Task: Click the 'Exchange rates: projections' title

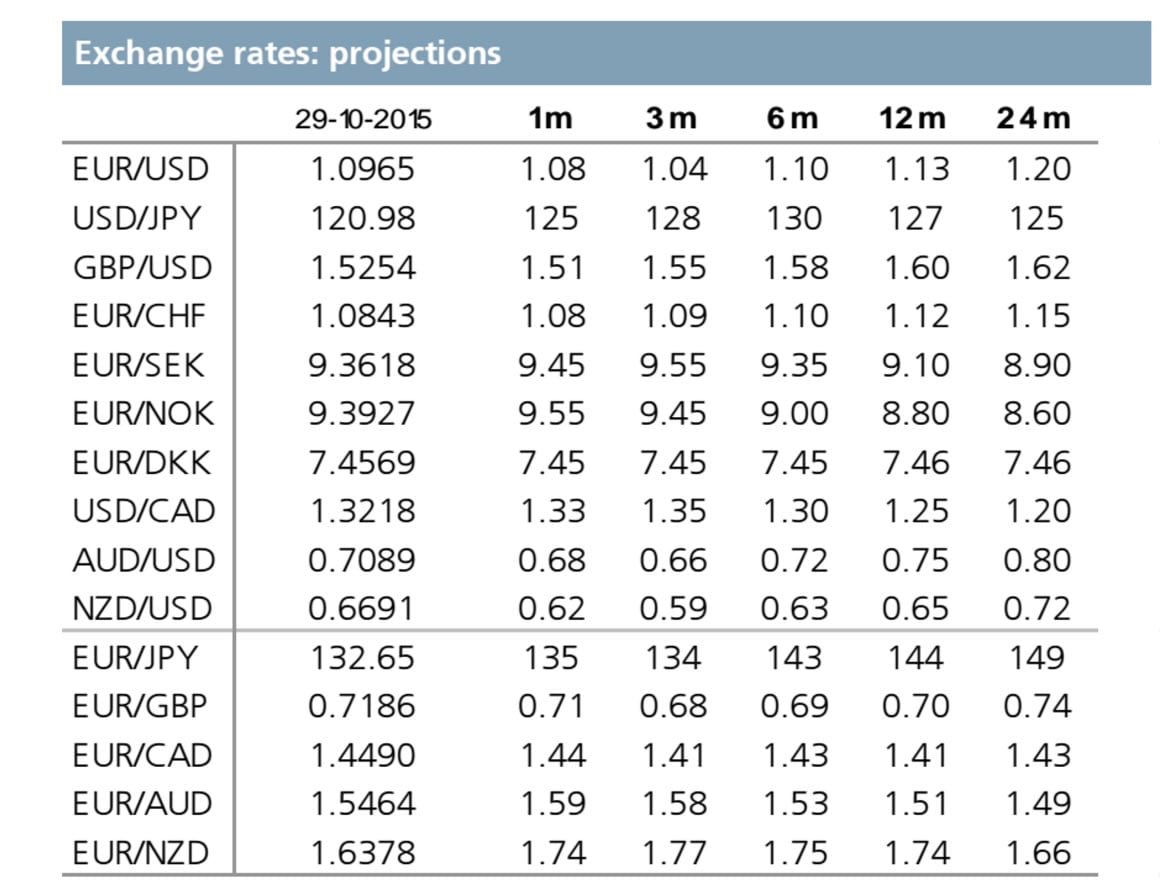Action: click(288, 53)
